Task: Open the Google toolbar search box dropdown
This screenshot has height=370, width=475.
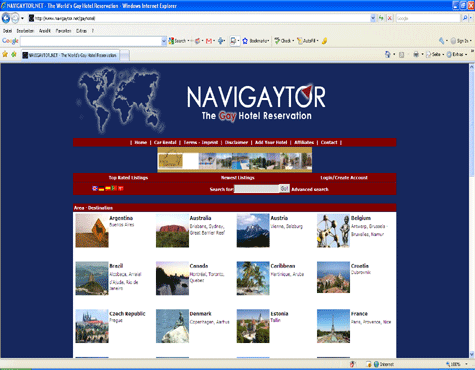Action: pyautogui.click(x=164, y=41)
